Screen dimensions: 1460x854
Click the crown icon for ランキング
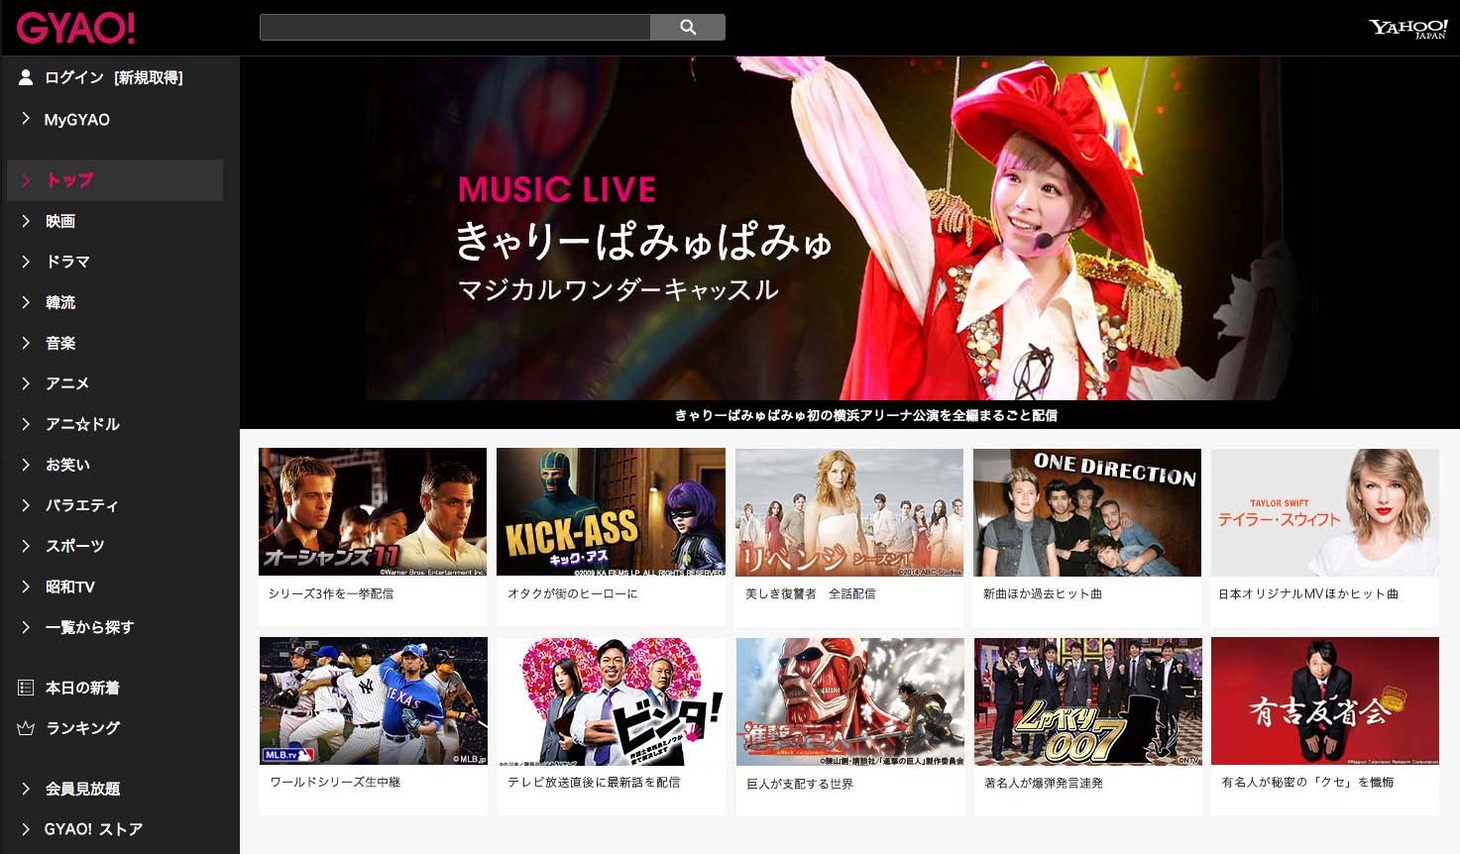pos(26,728)
